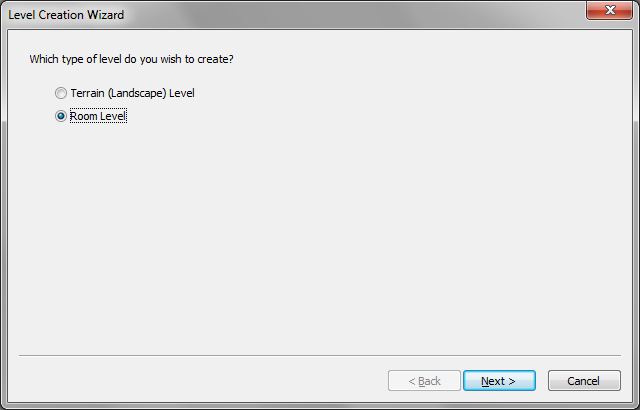Proceed with the Next > button
Screen dimensions: 640x410
coord(499,381)
